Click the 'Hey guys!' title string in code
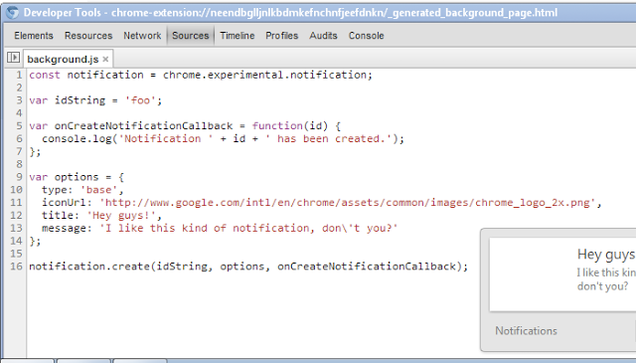 click(x=121, y=215)
